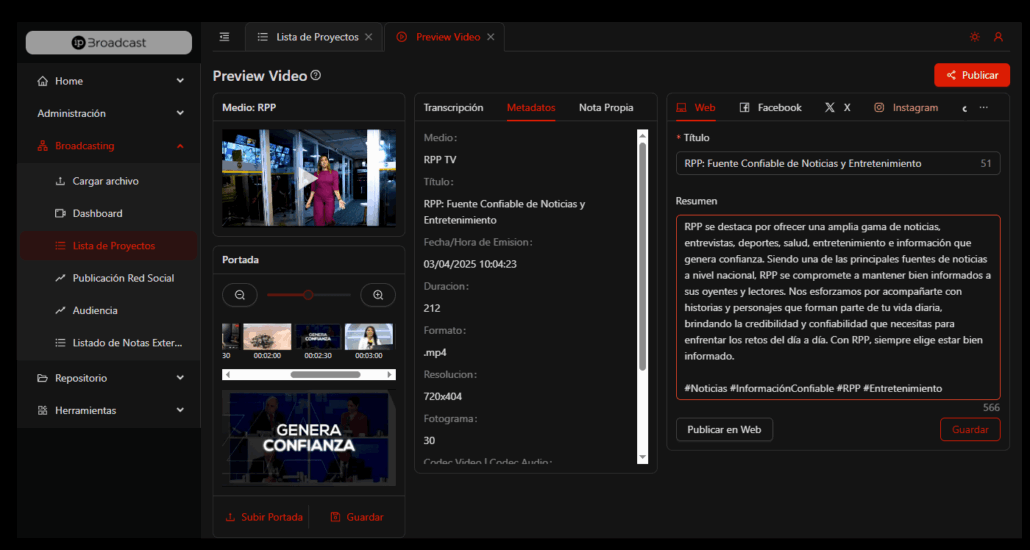This screenshot has height=550, width=1030.
Task: Toggle the sidebar collapse menu icon
Action: point(224,37)
